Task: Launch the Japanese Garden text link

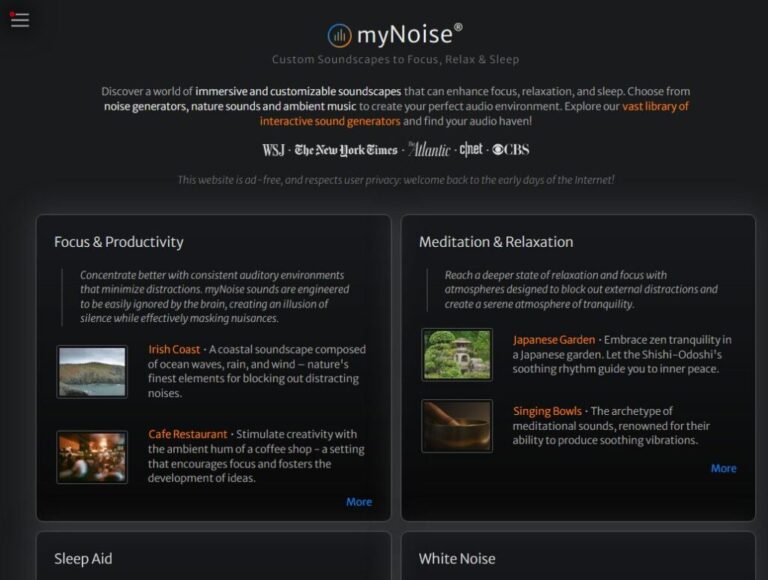Action: pyautogui.click(x=554, y=340)
